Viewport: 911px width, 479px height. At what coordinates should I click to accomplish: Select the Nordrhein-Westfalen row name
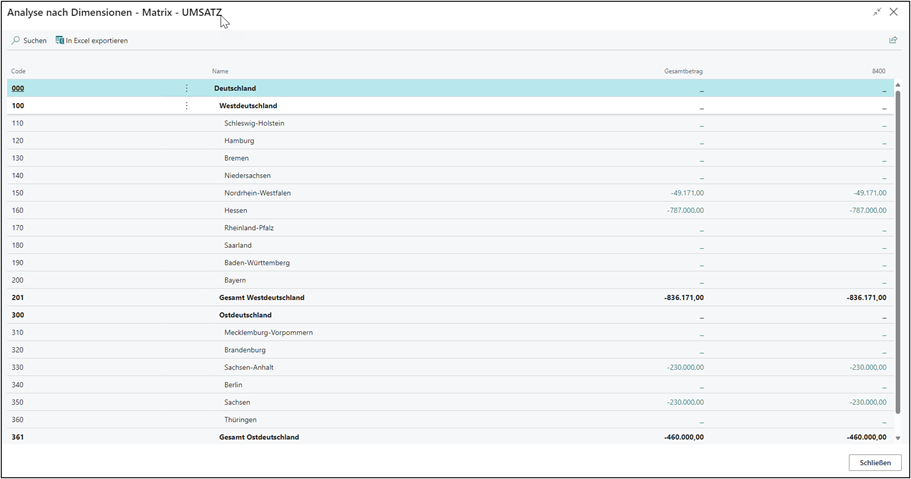[x=257, y=193]
